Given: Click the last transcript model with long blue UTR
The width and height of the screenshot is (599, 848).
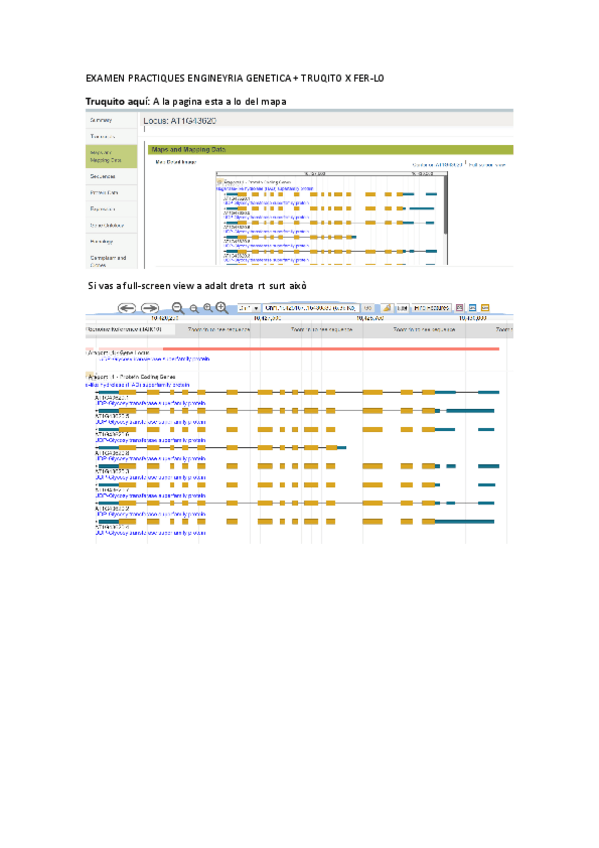Looking at the screenshot, I should [x=295, y=521].
